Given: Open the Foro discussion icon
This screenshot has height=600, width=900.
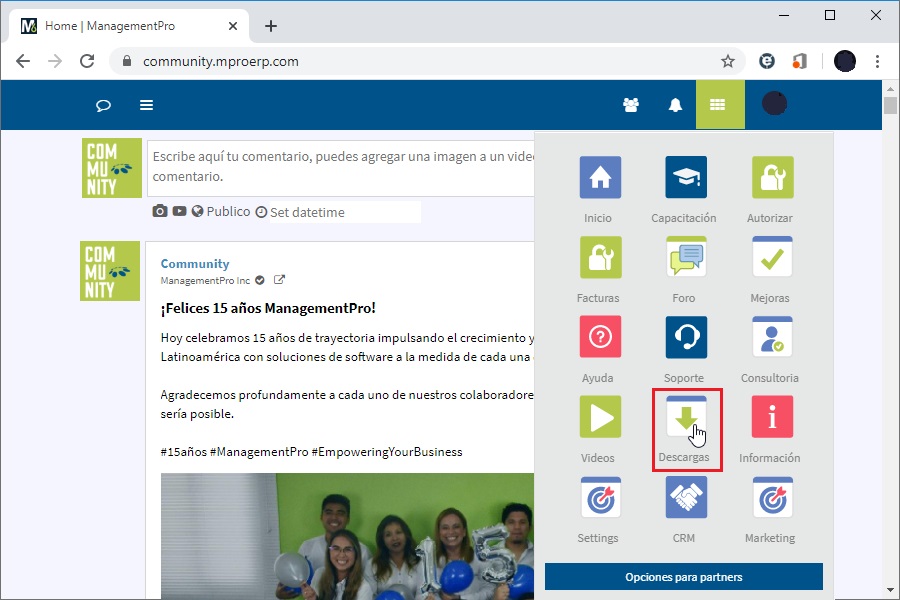Looking at the screenshot, I should pyautogui.click(x=685, y=255).
